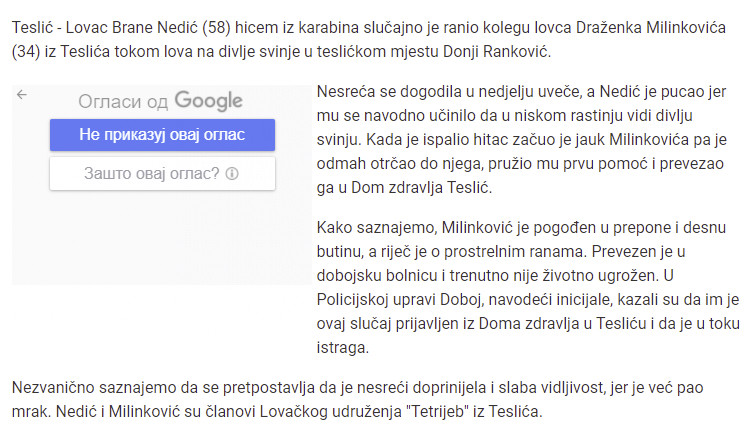This screenshot has height=429, width=751.
Task: Click the age "(58)" after Brane Nedić
Action: tap(216, 28)
